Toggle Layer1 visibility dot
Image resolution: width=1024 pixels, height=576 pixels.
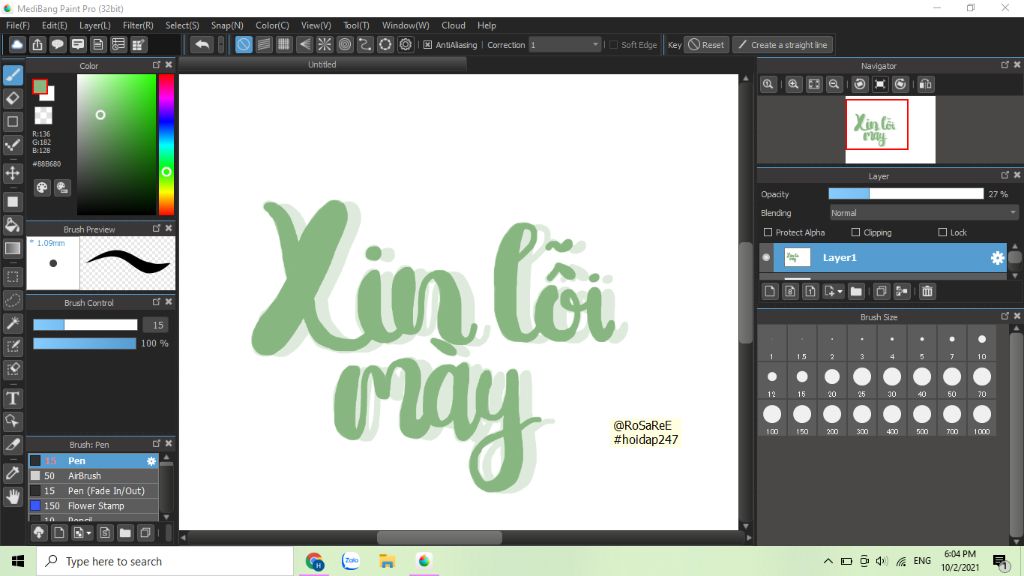[766, 257]
